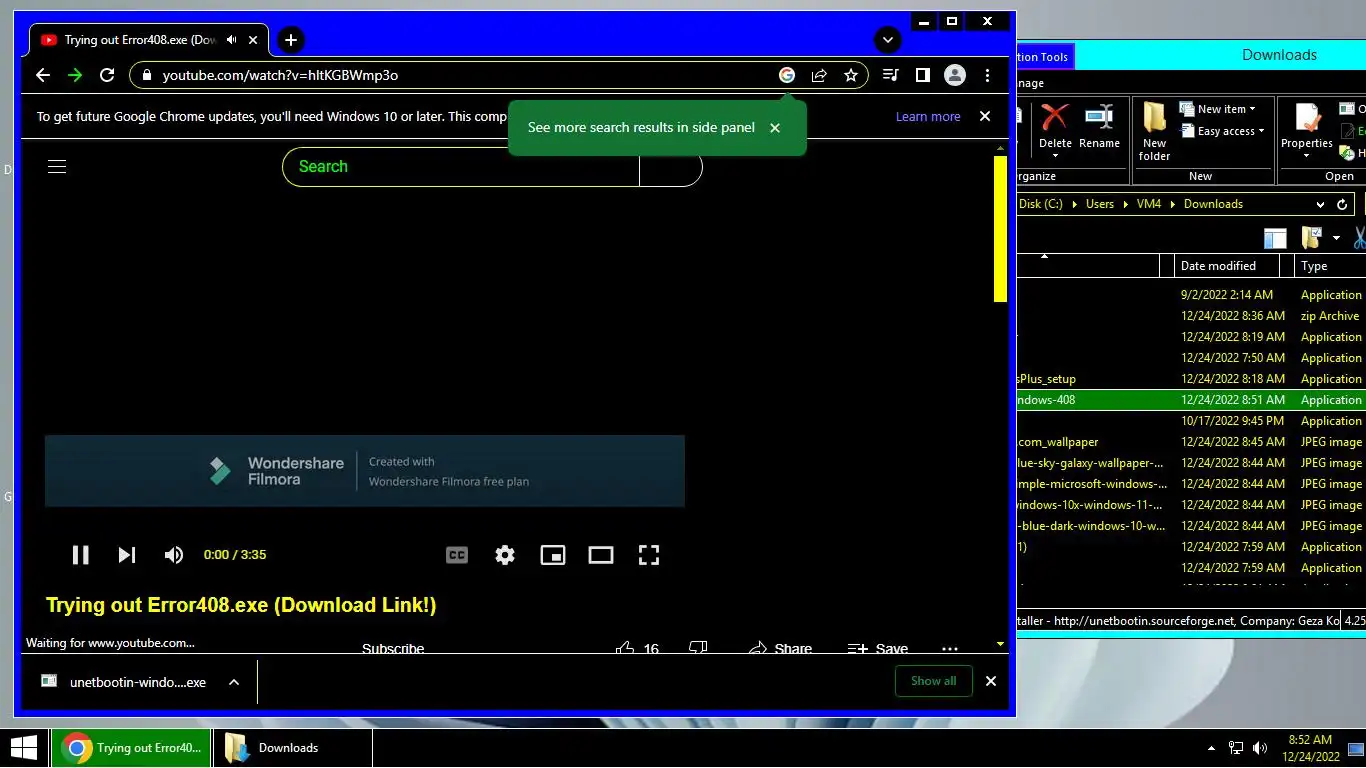Image resolution: width=1366 pixels, height=768 pixels.
Task: Show all downloads in Chrome
Action: (x=933, y=681)
